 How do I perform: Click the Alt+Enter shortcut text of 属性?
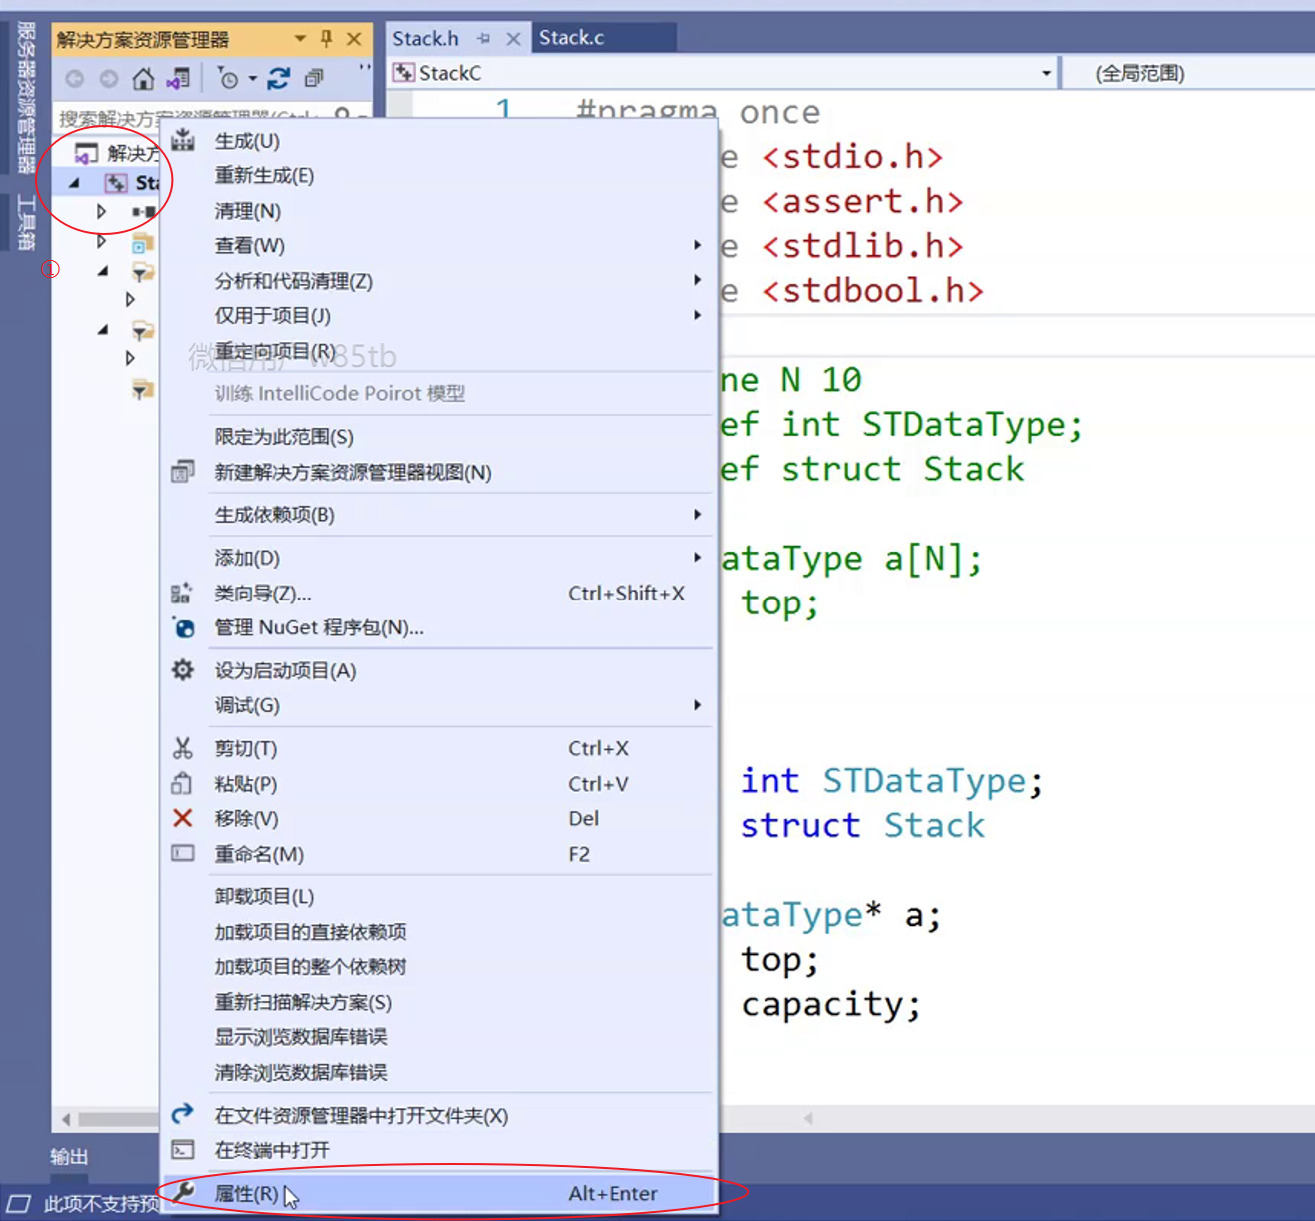pos(613,1193)
